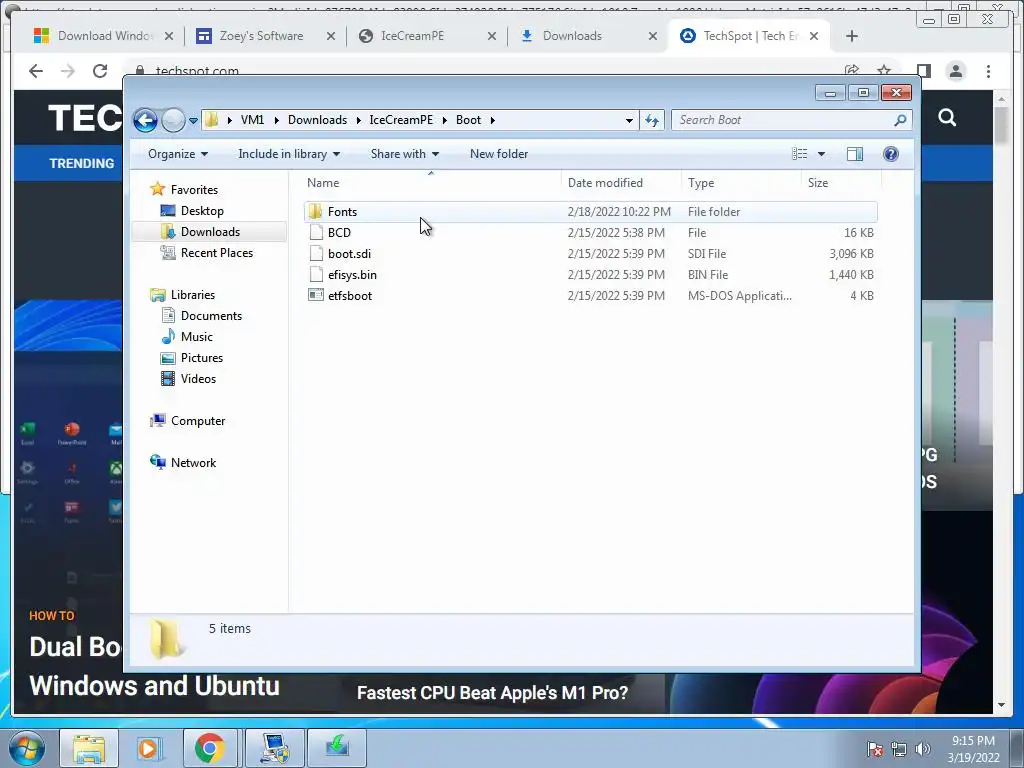Open the Windows Start button
Image resolution: width=1024 pixels, height=768 pixels.
[26, 748]
